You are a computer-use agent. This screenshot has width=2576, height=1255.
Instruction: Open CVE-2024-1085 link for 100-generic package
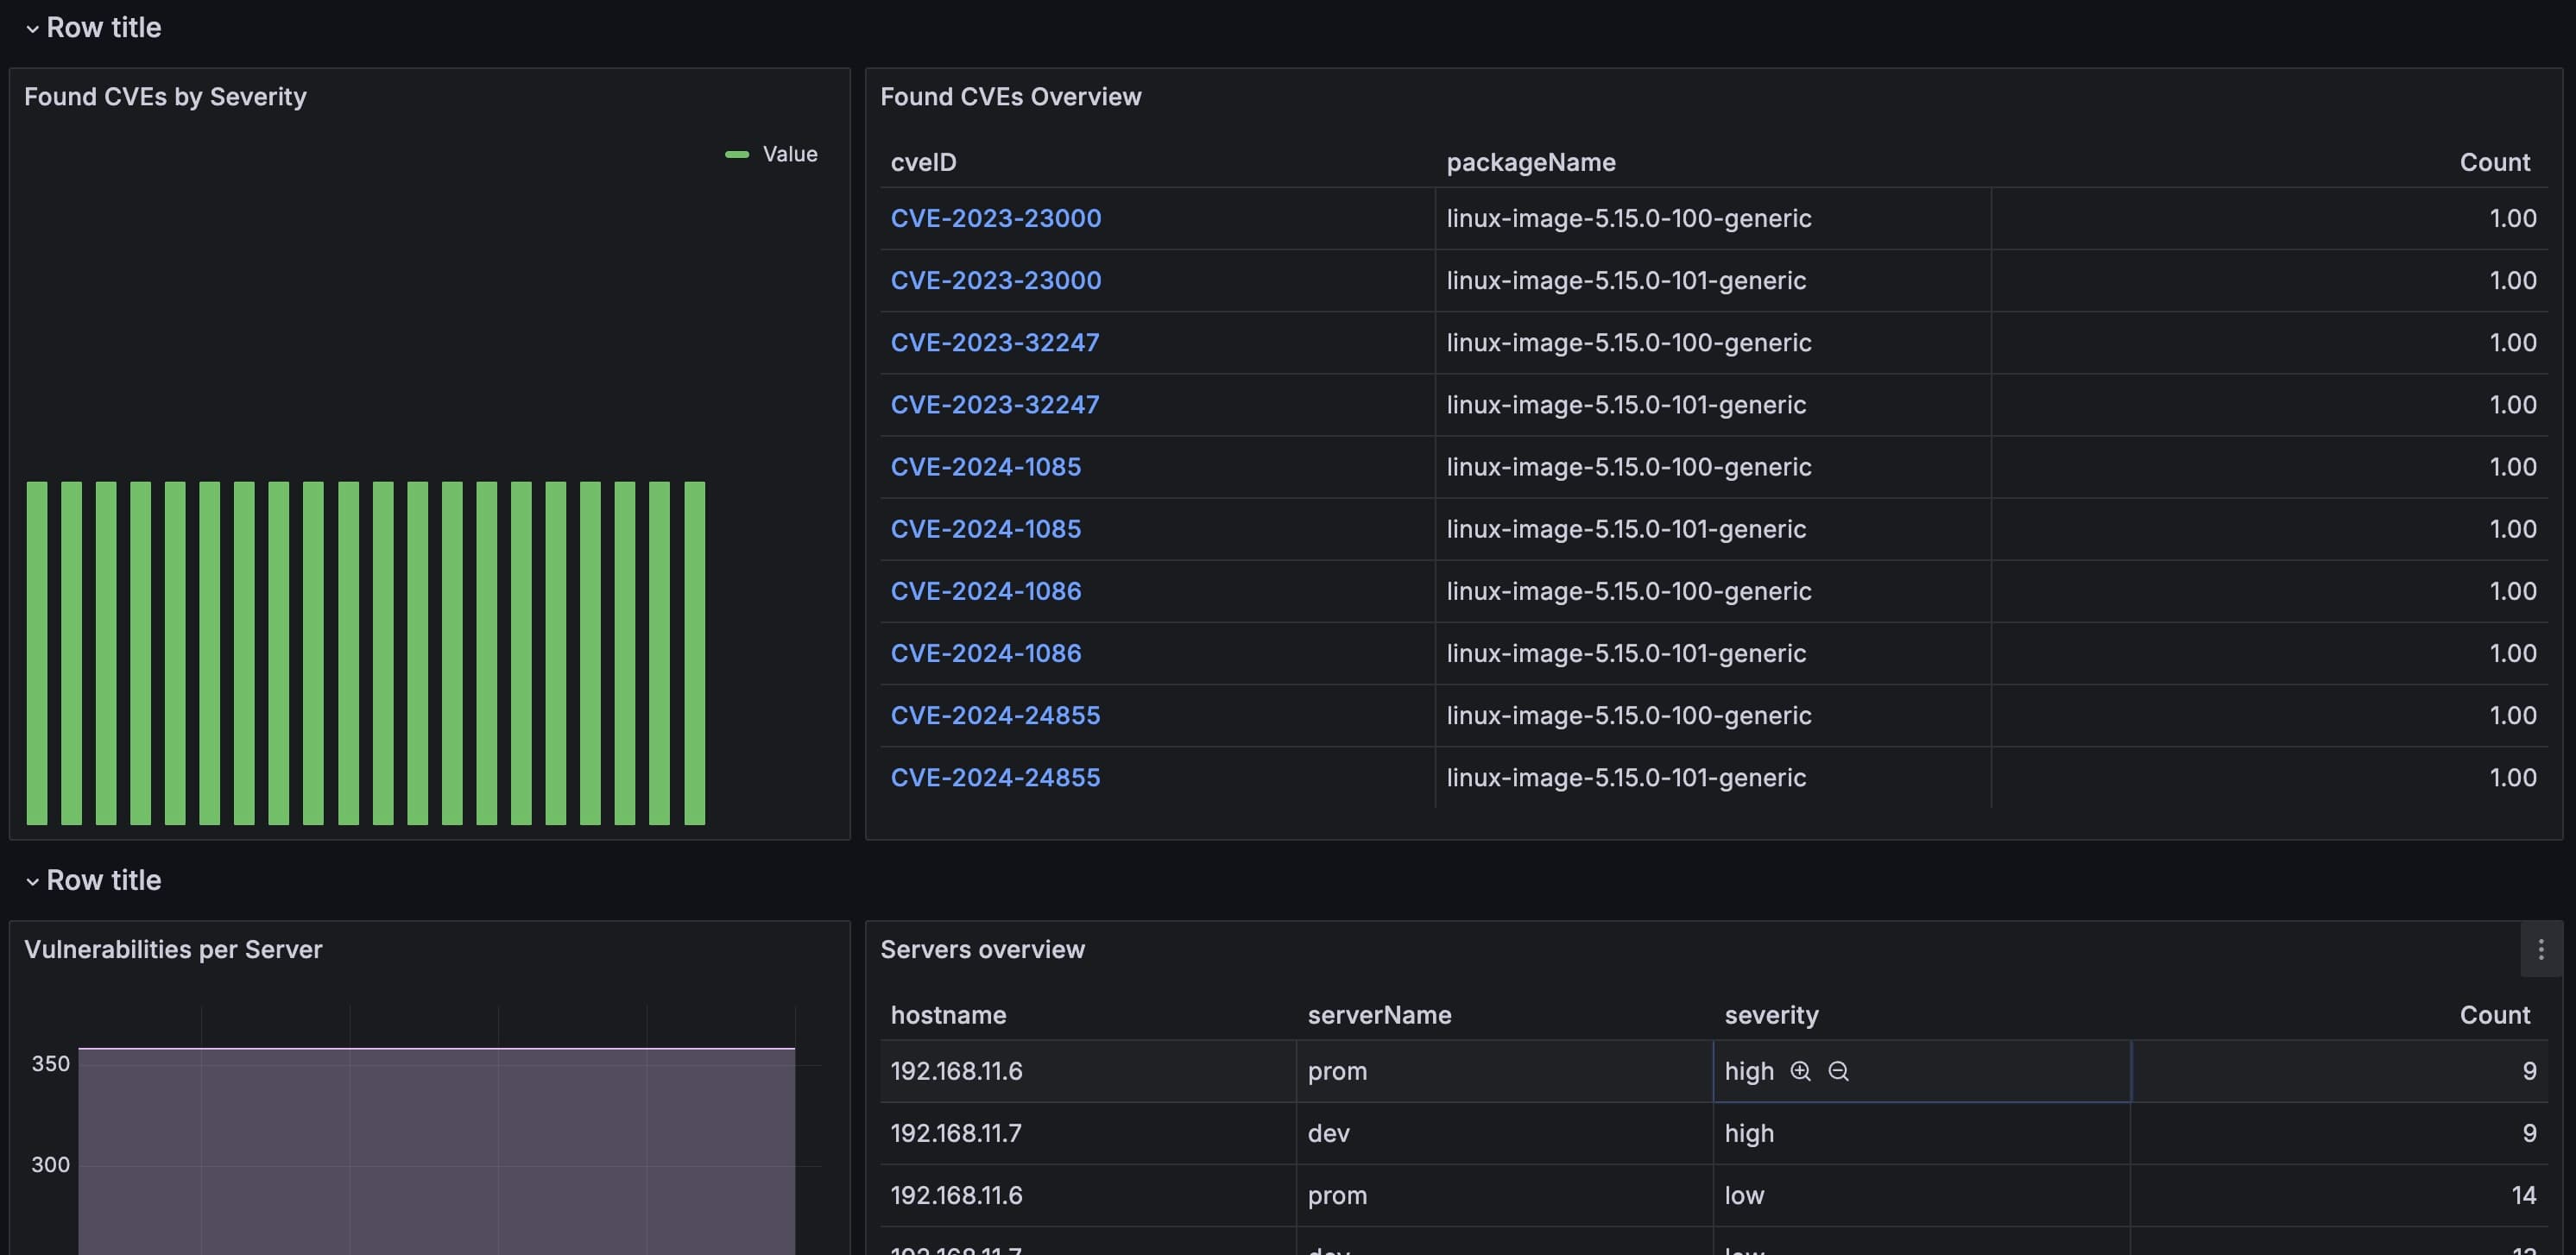click(x=986, y=466)
